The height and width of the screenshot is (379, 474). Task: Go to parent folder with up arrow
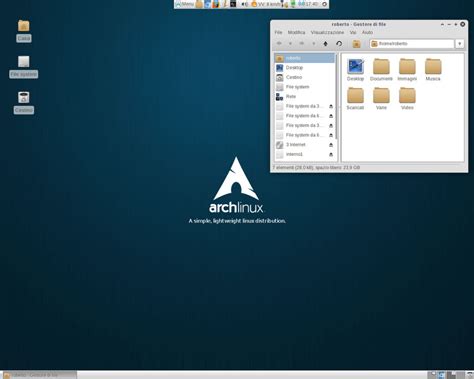pos(325,44)
